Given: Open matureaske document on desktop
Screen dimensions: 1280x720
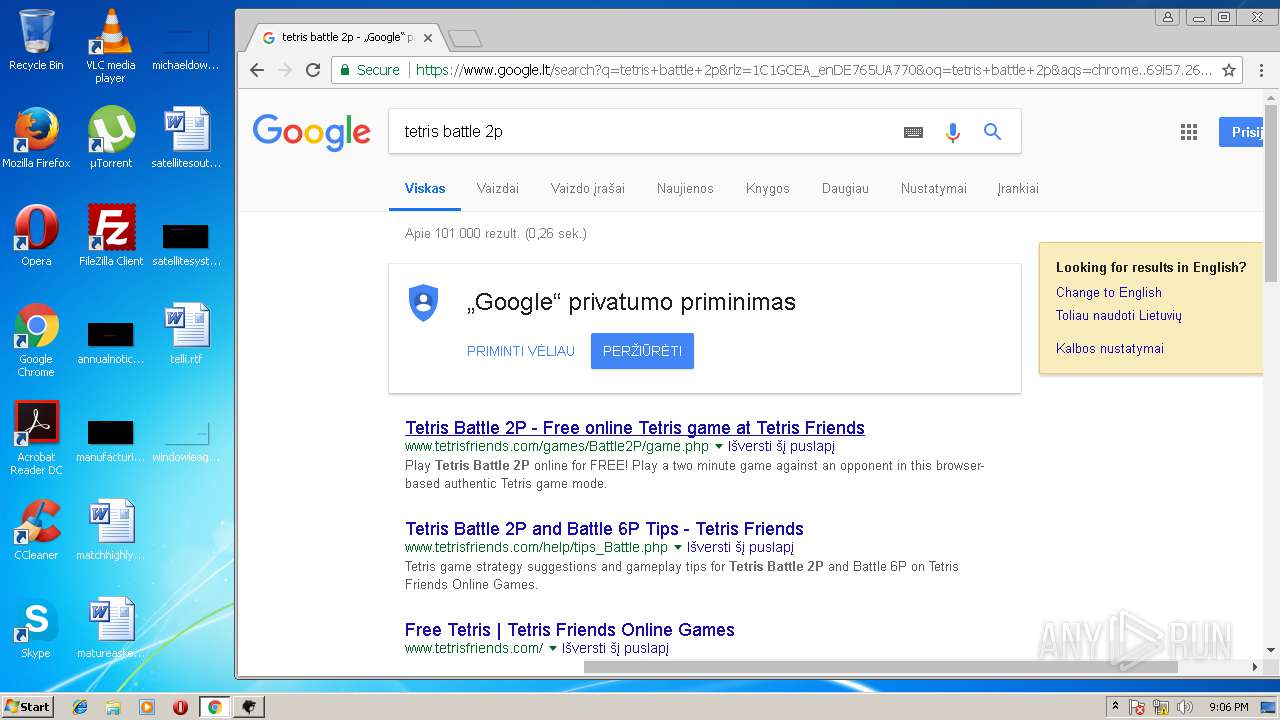Looking at the screenshot, I should pos(111,628).
